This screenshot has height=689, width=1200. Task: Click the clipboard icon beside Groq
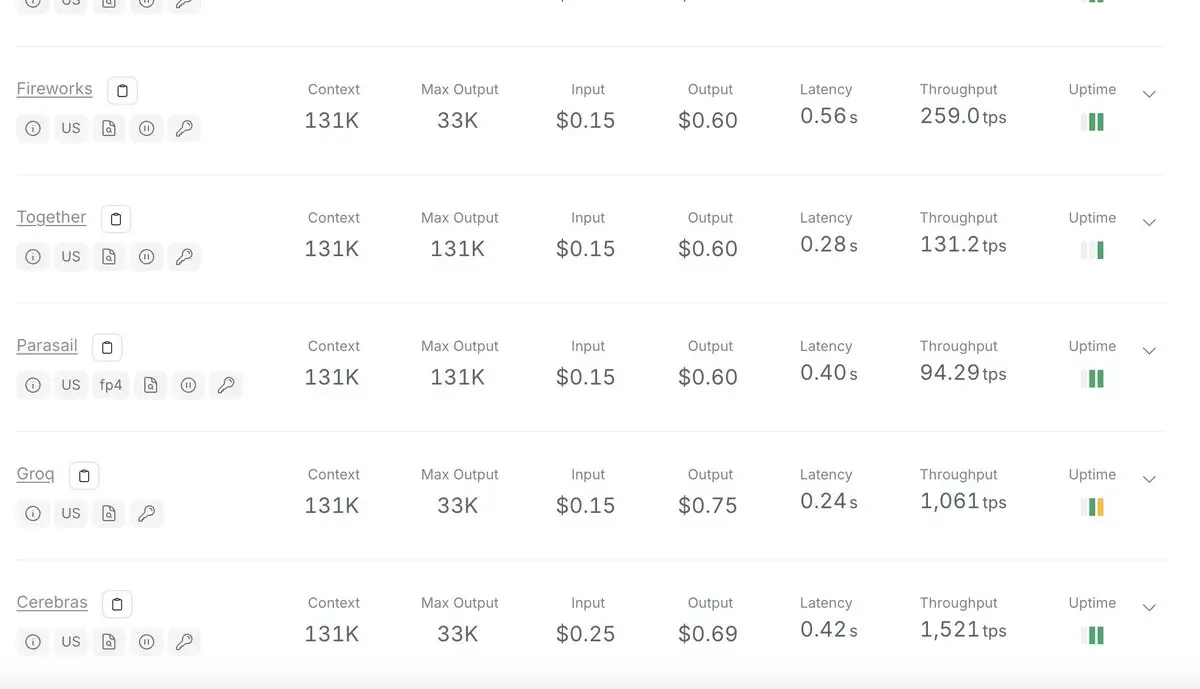pyautogui.click(x=84, y=475)
